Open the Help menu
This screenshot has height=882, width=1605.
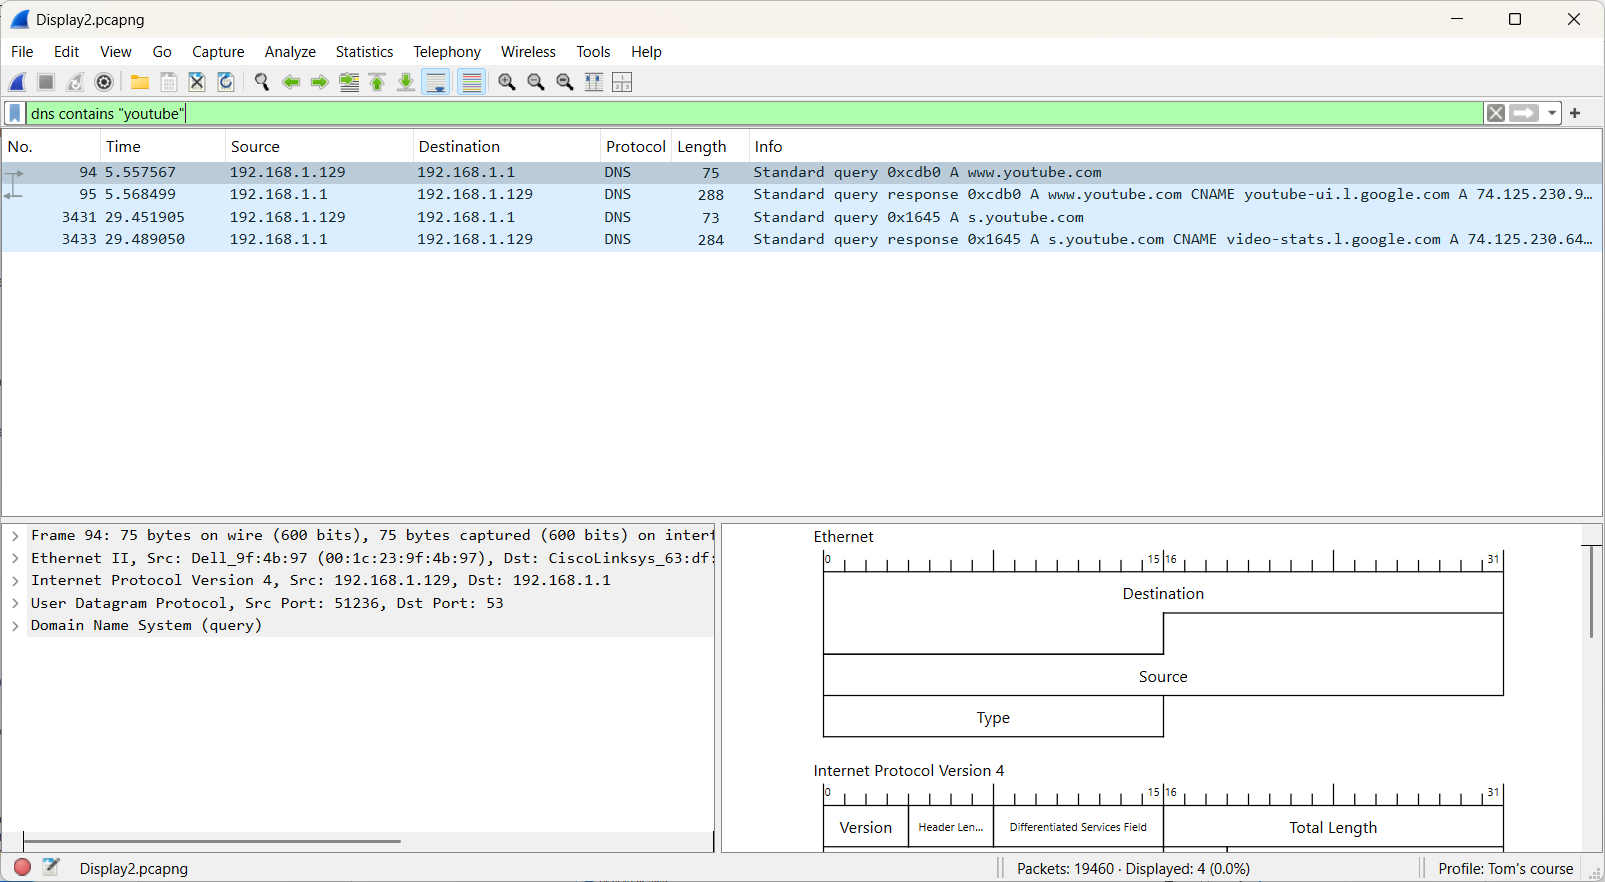coord(646,52)
